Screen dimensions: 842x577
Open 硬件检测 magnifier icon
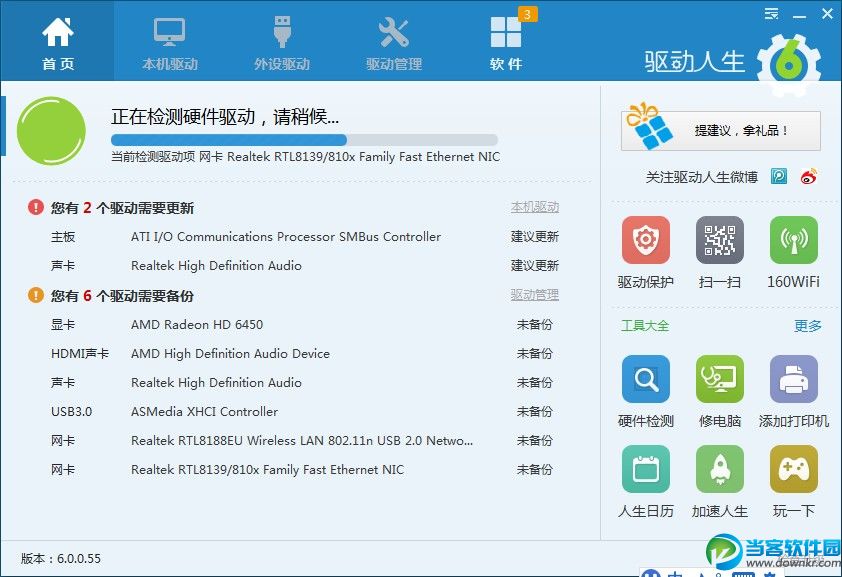point(645,379)
